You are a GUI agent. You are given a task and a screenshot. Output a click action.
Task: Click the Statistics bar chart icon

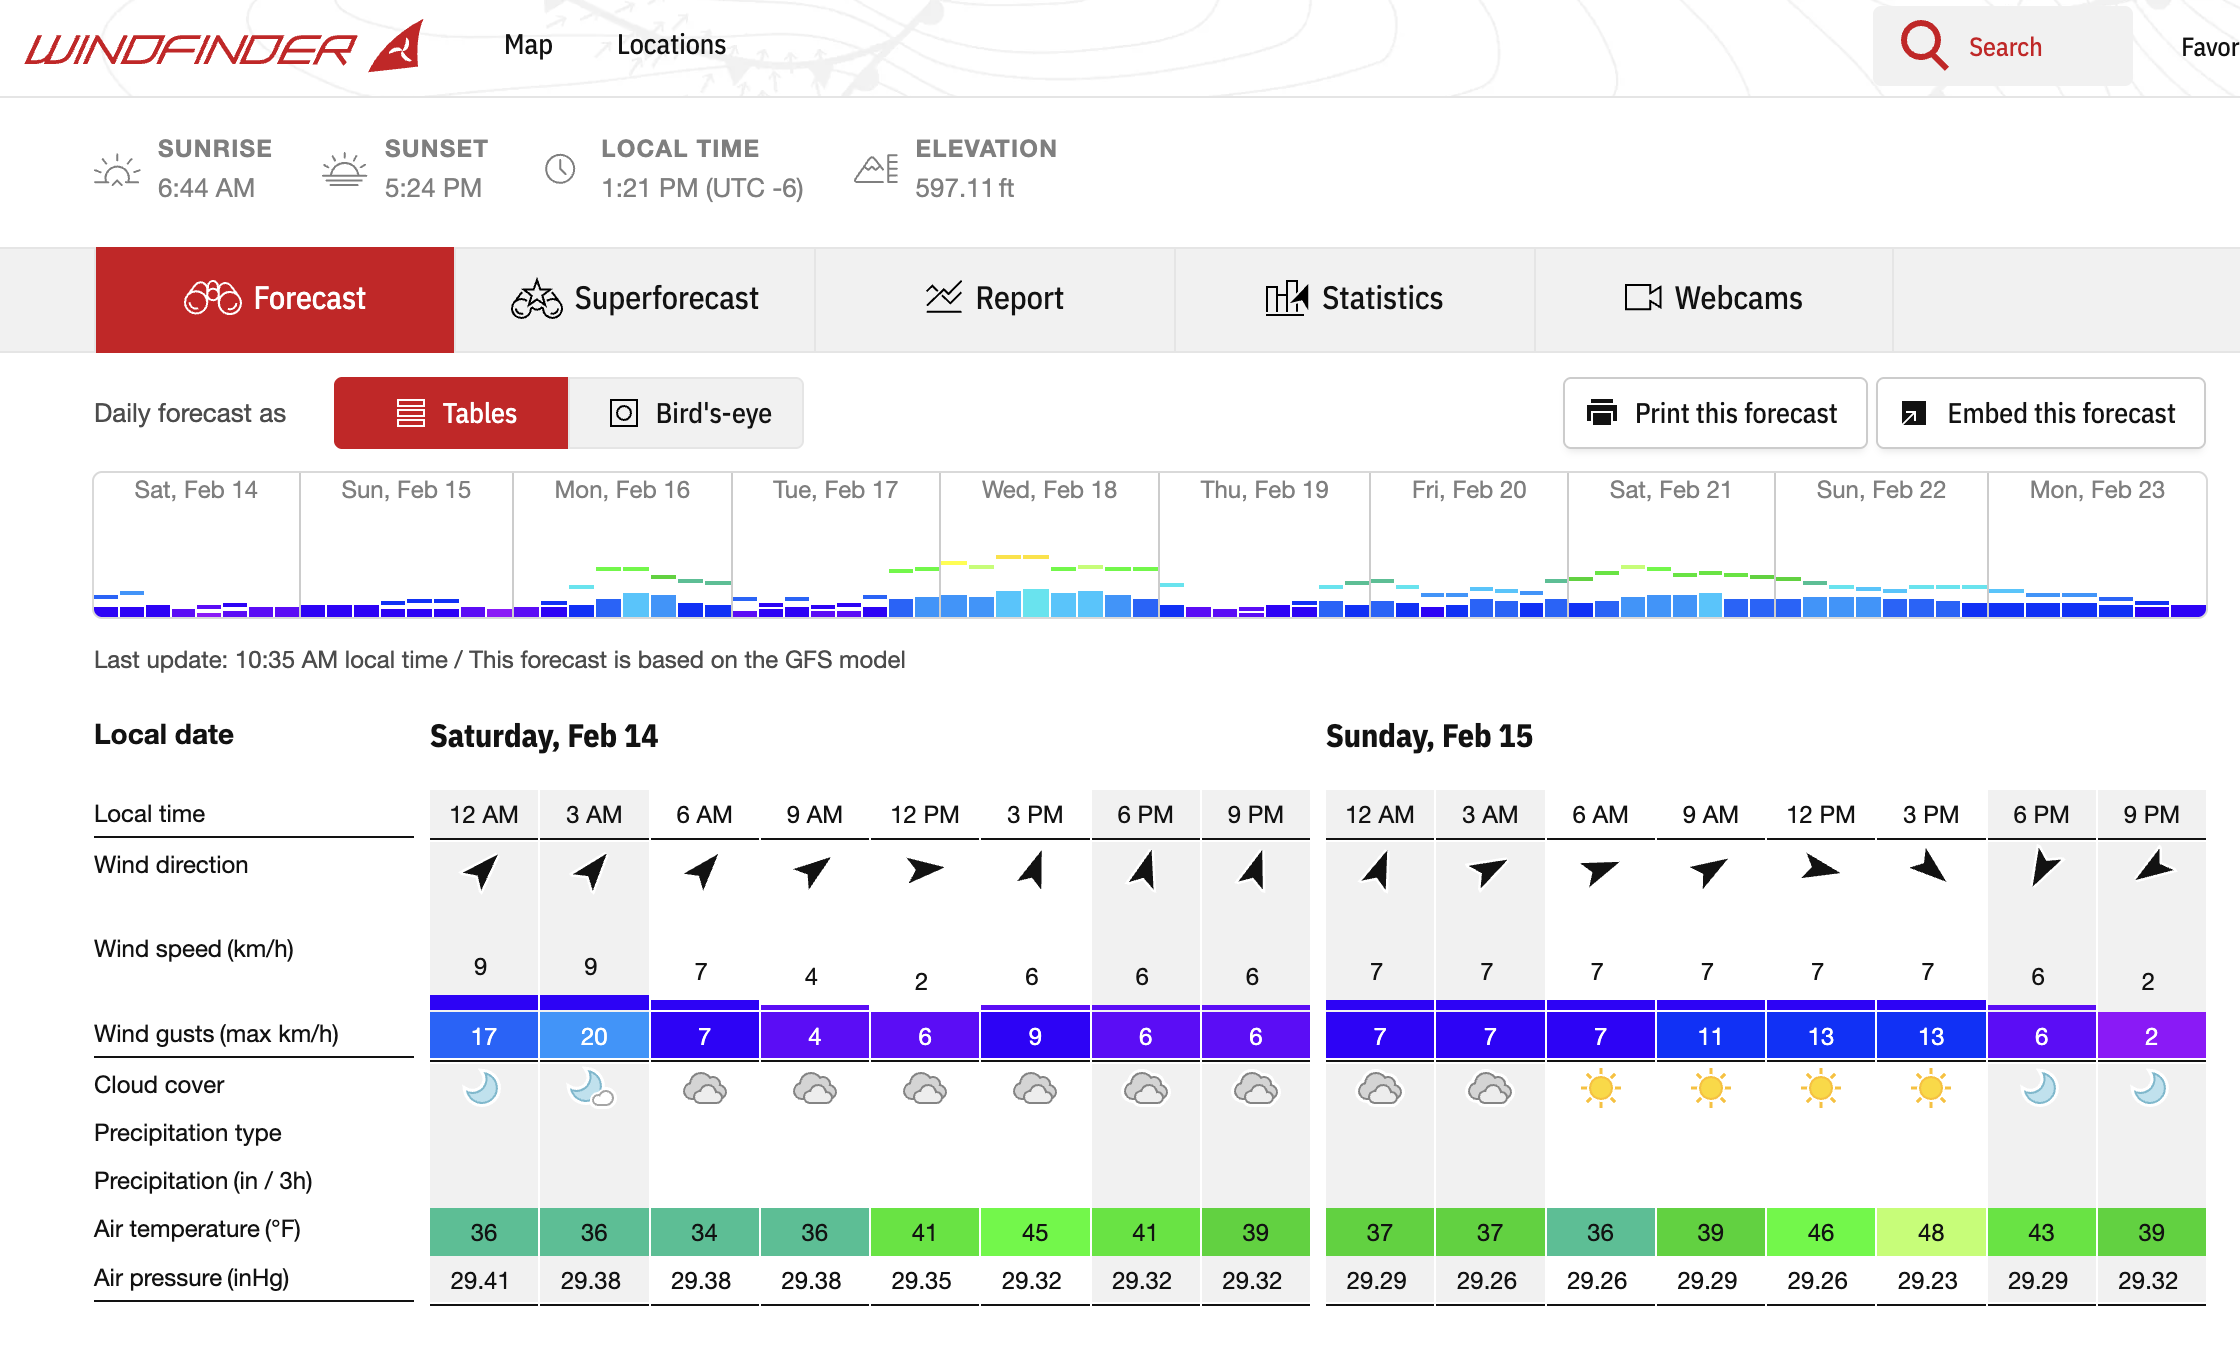coord(1286,298)
